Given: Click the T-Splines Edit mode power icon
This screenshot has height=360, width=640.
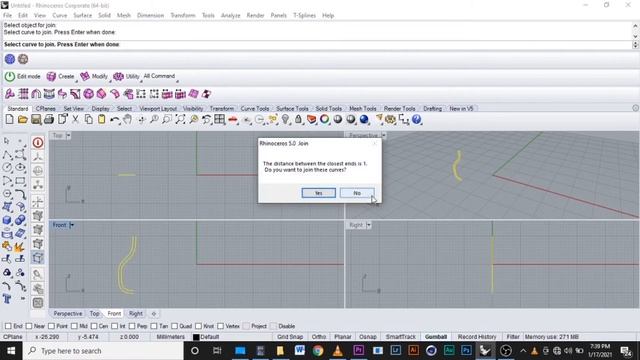Looking at the screenshot, I should tap(10, 76).
